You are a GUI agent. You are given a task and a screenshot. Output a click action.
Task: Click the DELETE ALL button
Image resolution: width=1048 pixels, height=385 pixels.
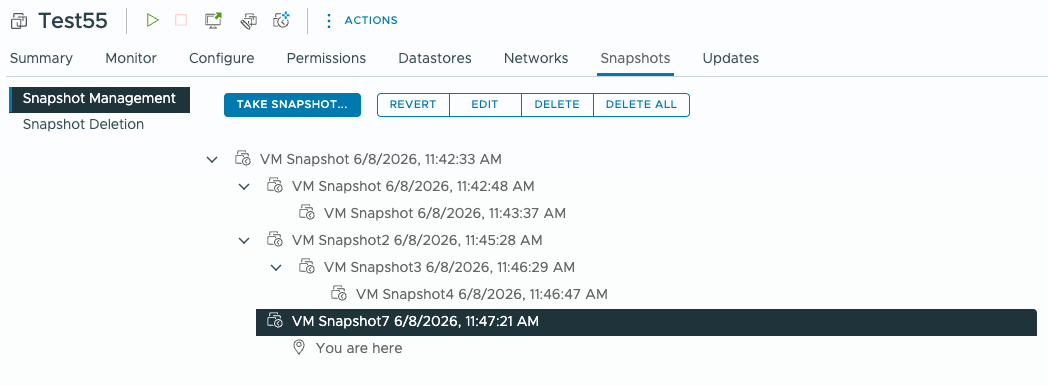pyautogui.click(x=642, y=105)
